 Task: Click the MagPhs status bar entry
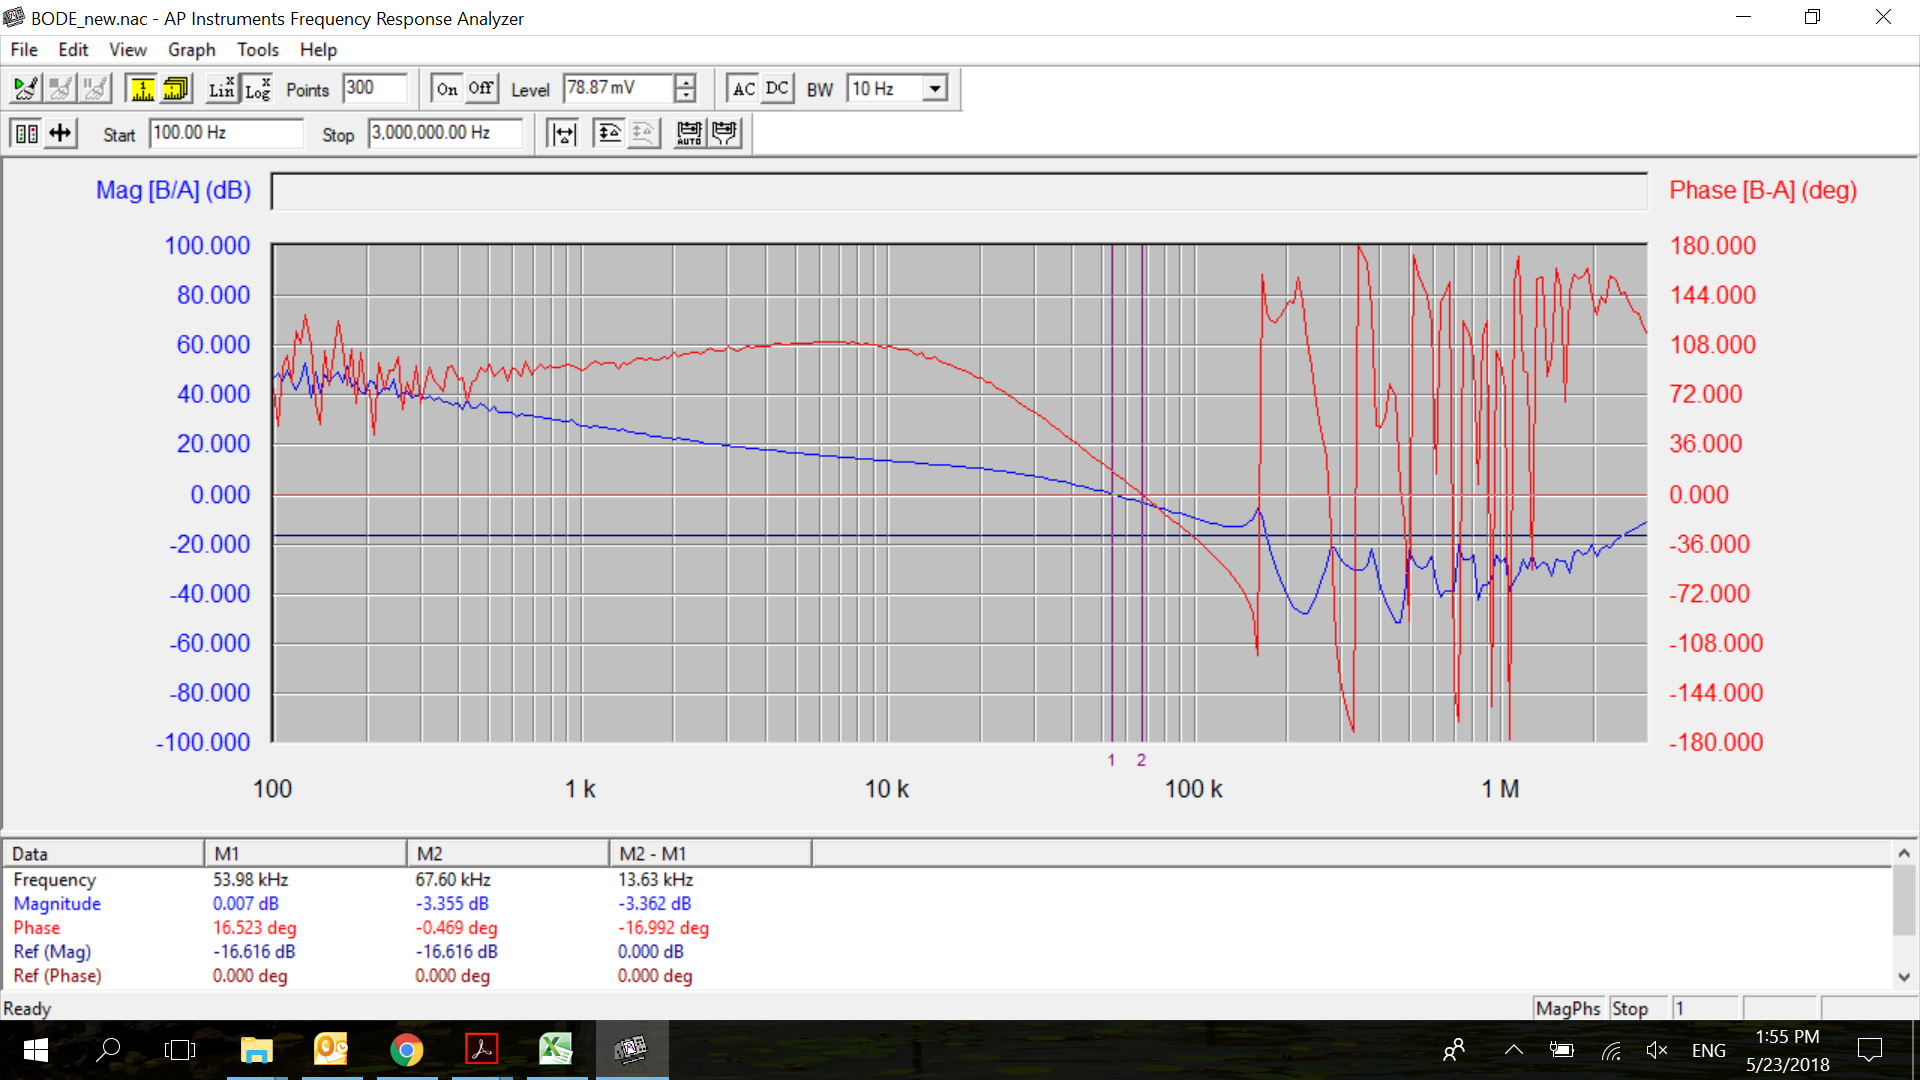[1568, 1009]
